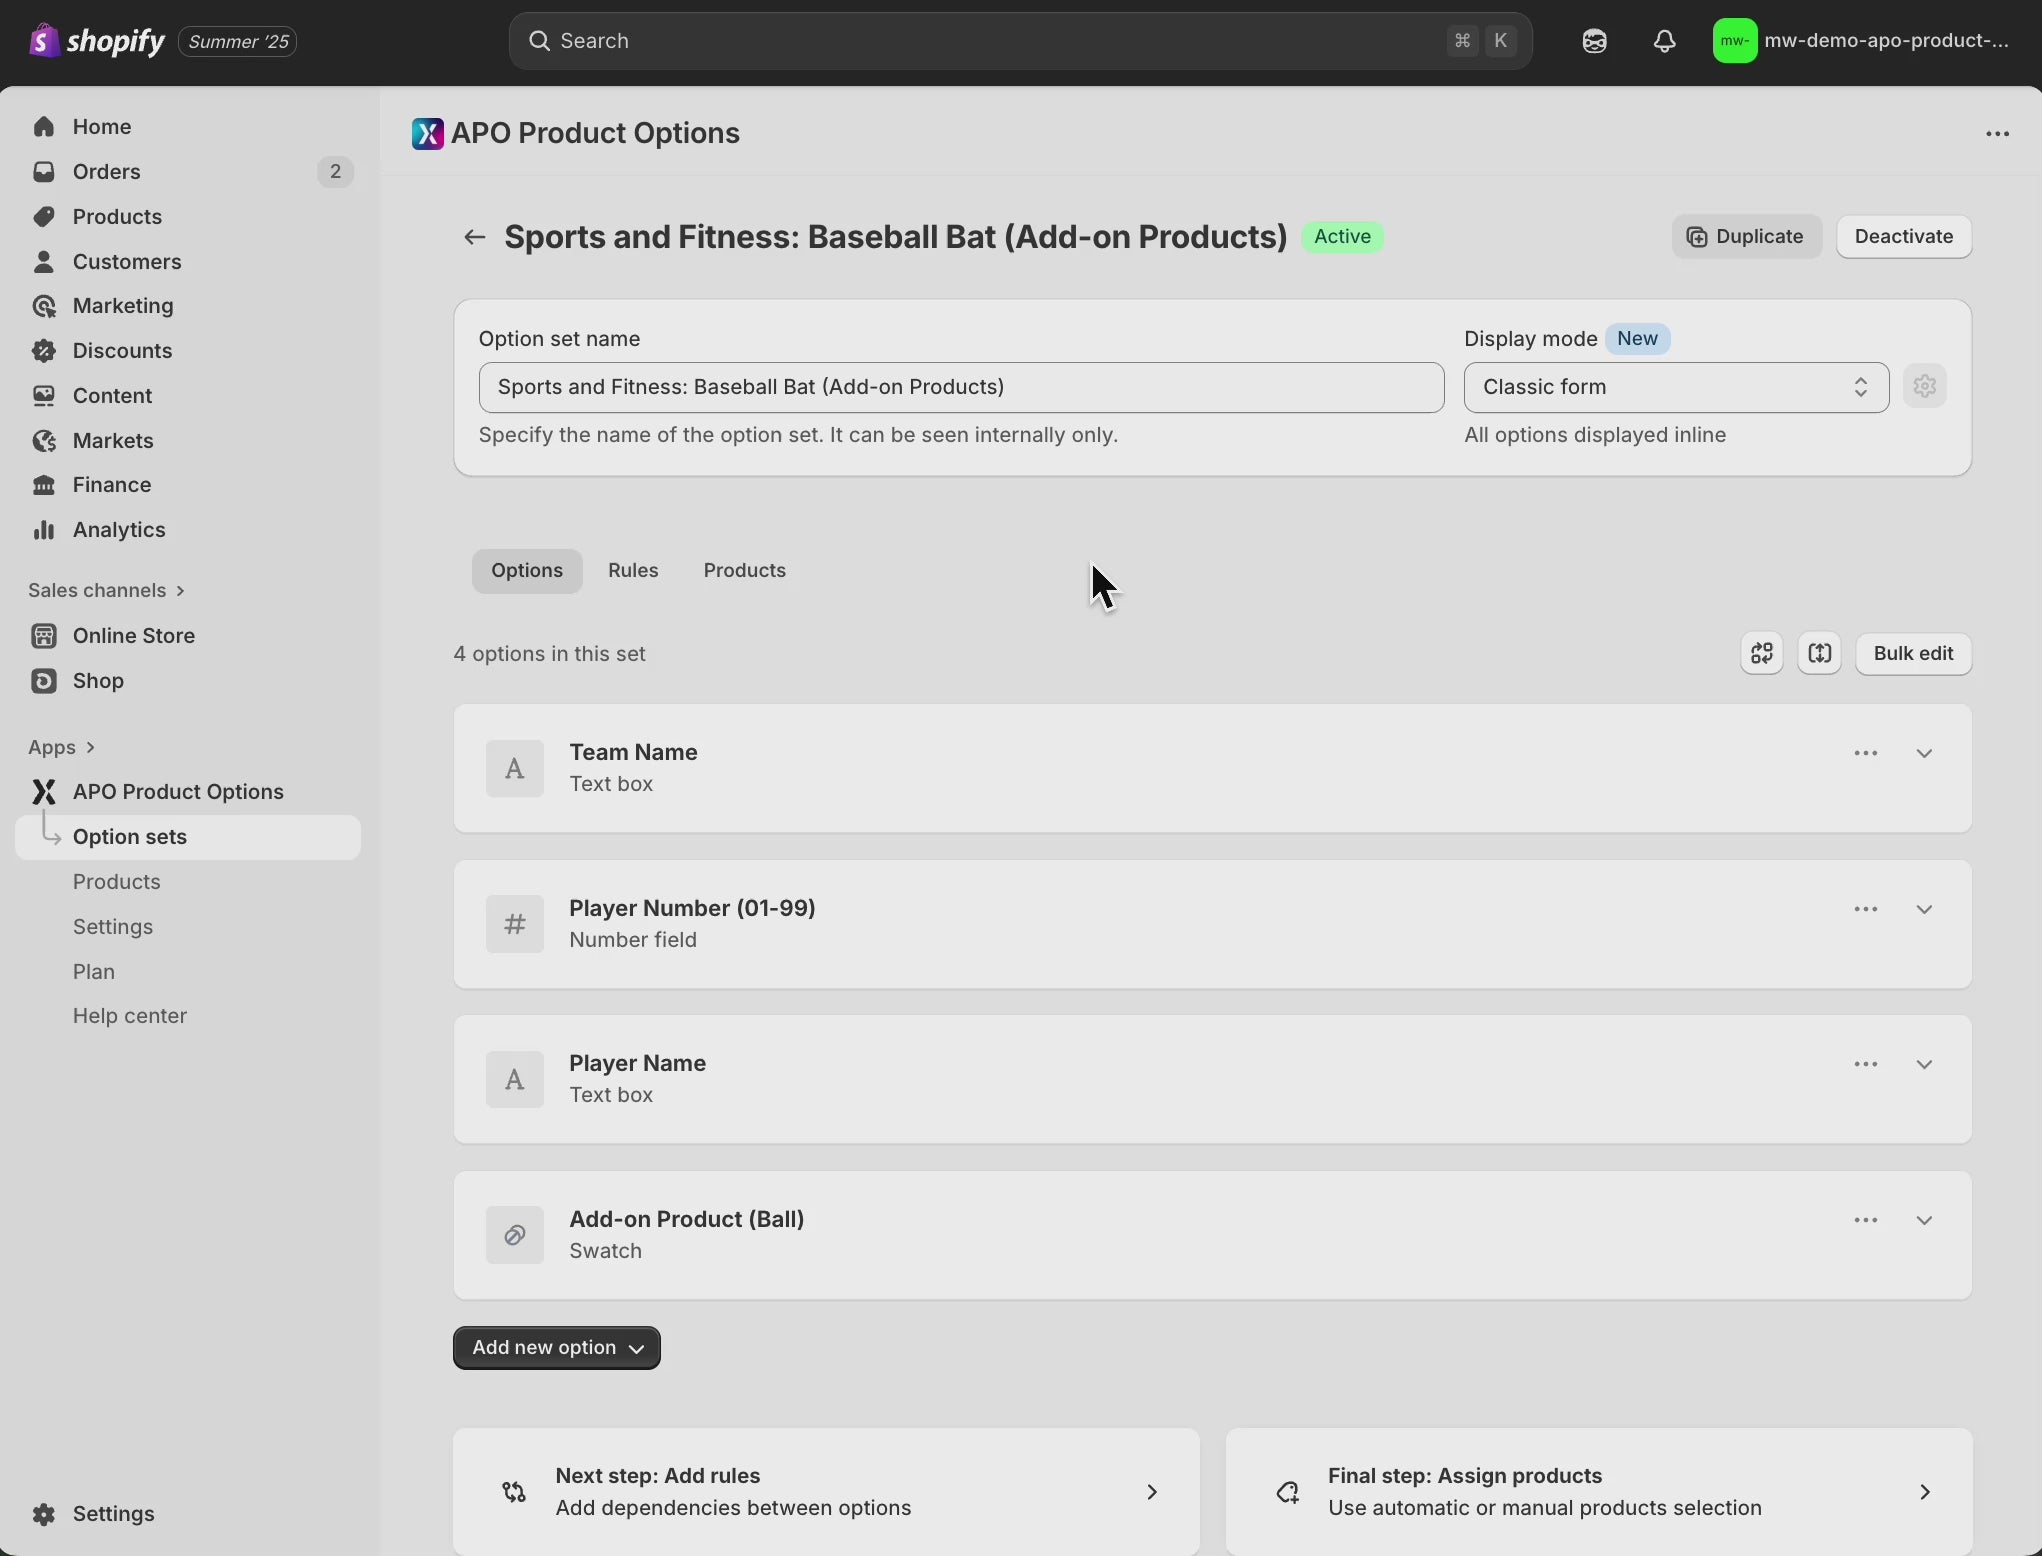This screenshot has height=1556, width=2042.
Task: Click the Add-on Product swatch type icon
Action: tap(515, 1235)
